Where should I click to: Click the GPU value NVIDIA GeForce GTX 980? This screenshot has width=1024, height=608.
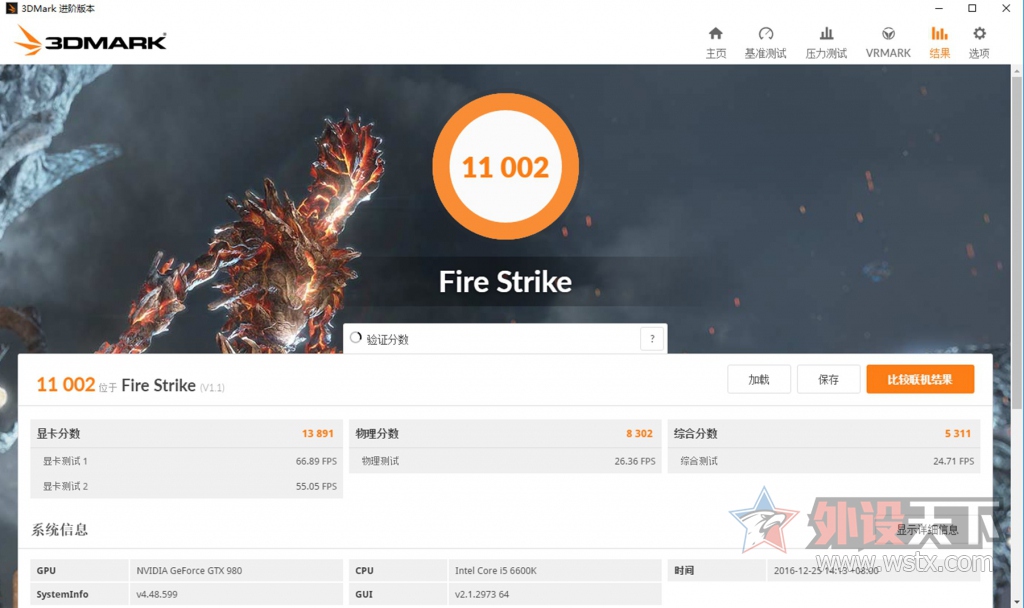pos(189,571)
